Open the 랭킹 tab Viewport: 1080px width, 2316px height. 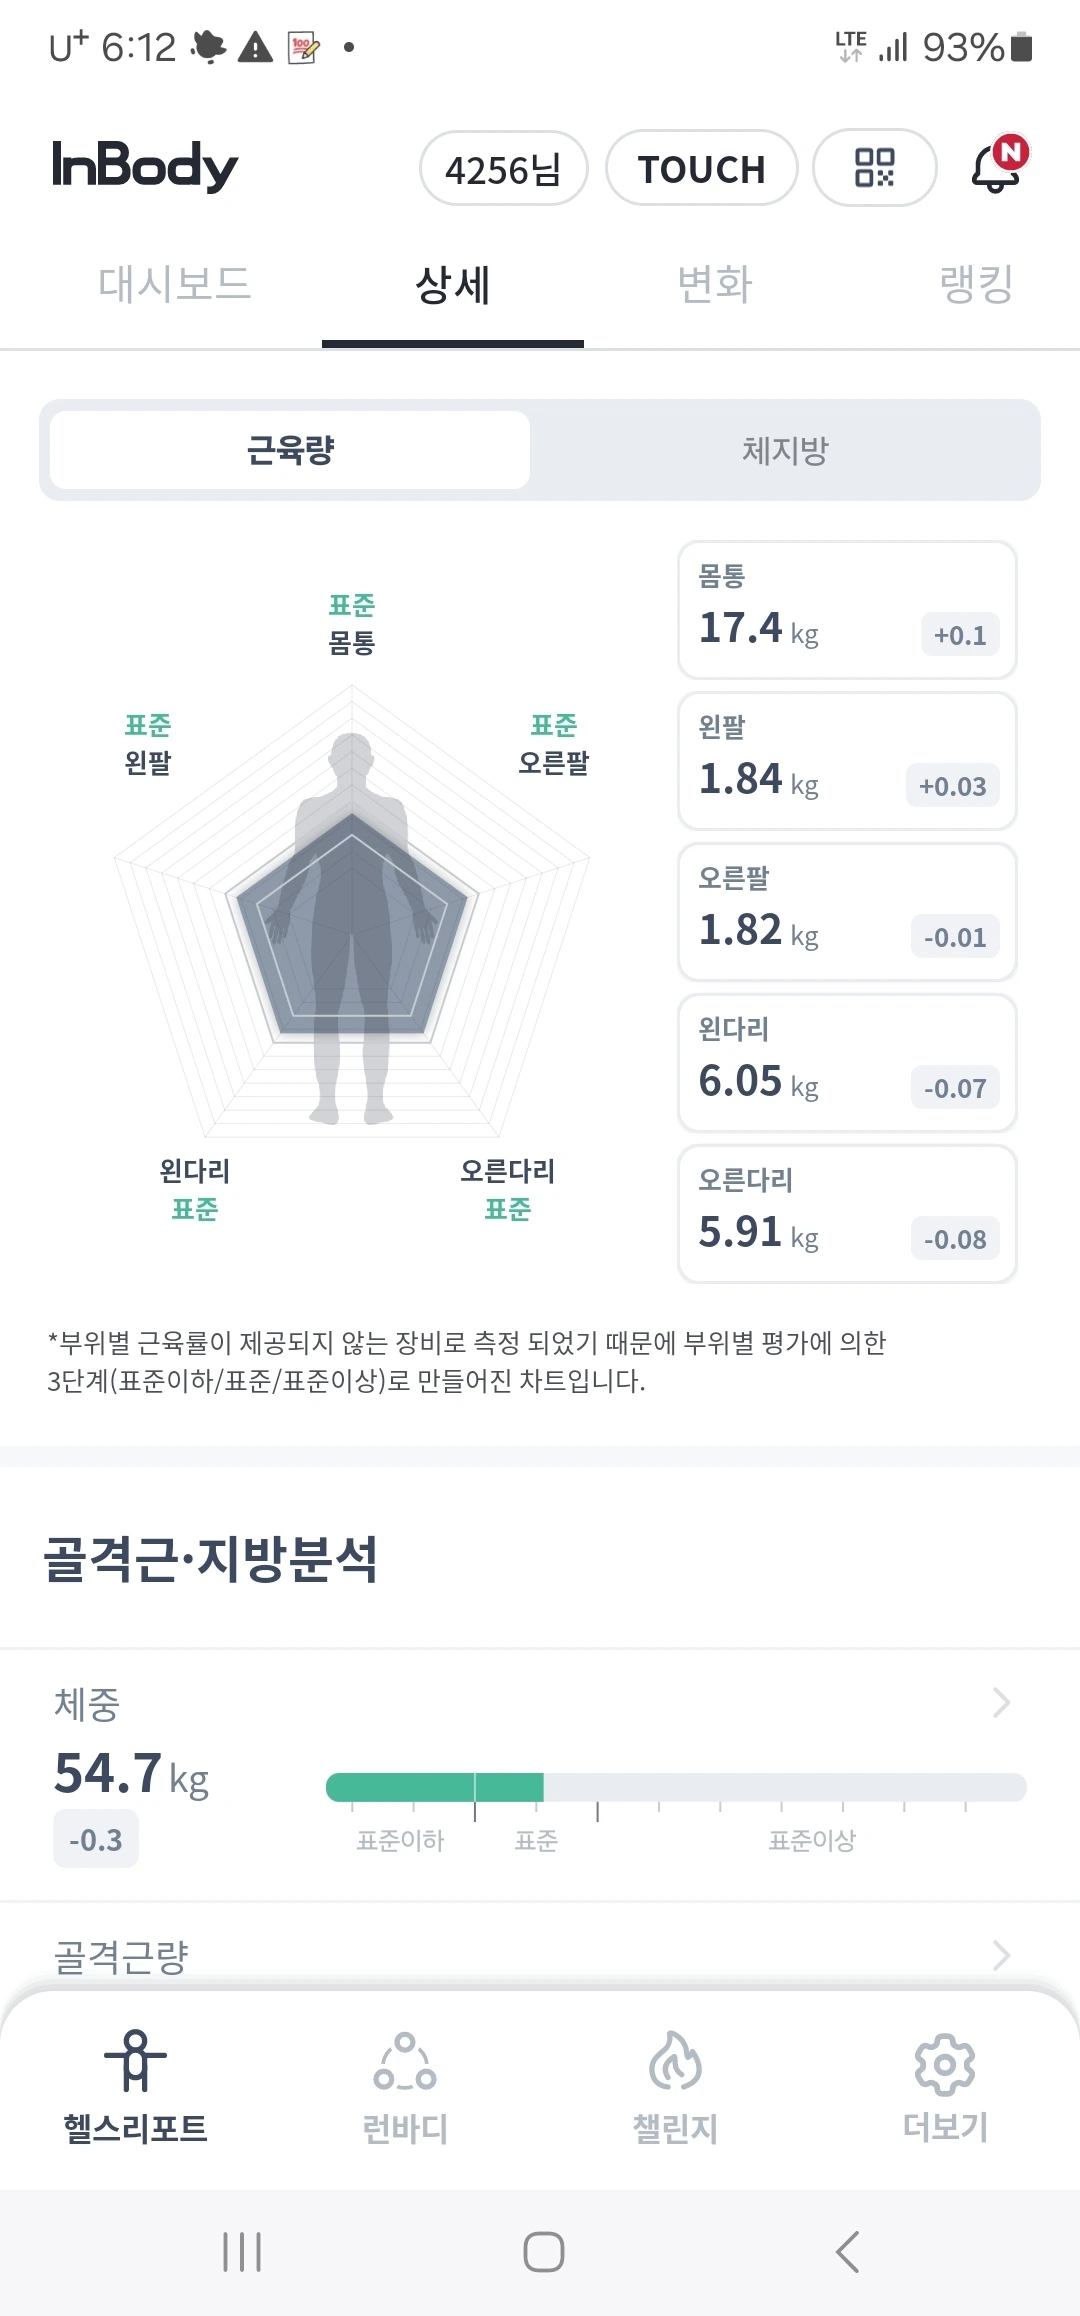976,284
